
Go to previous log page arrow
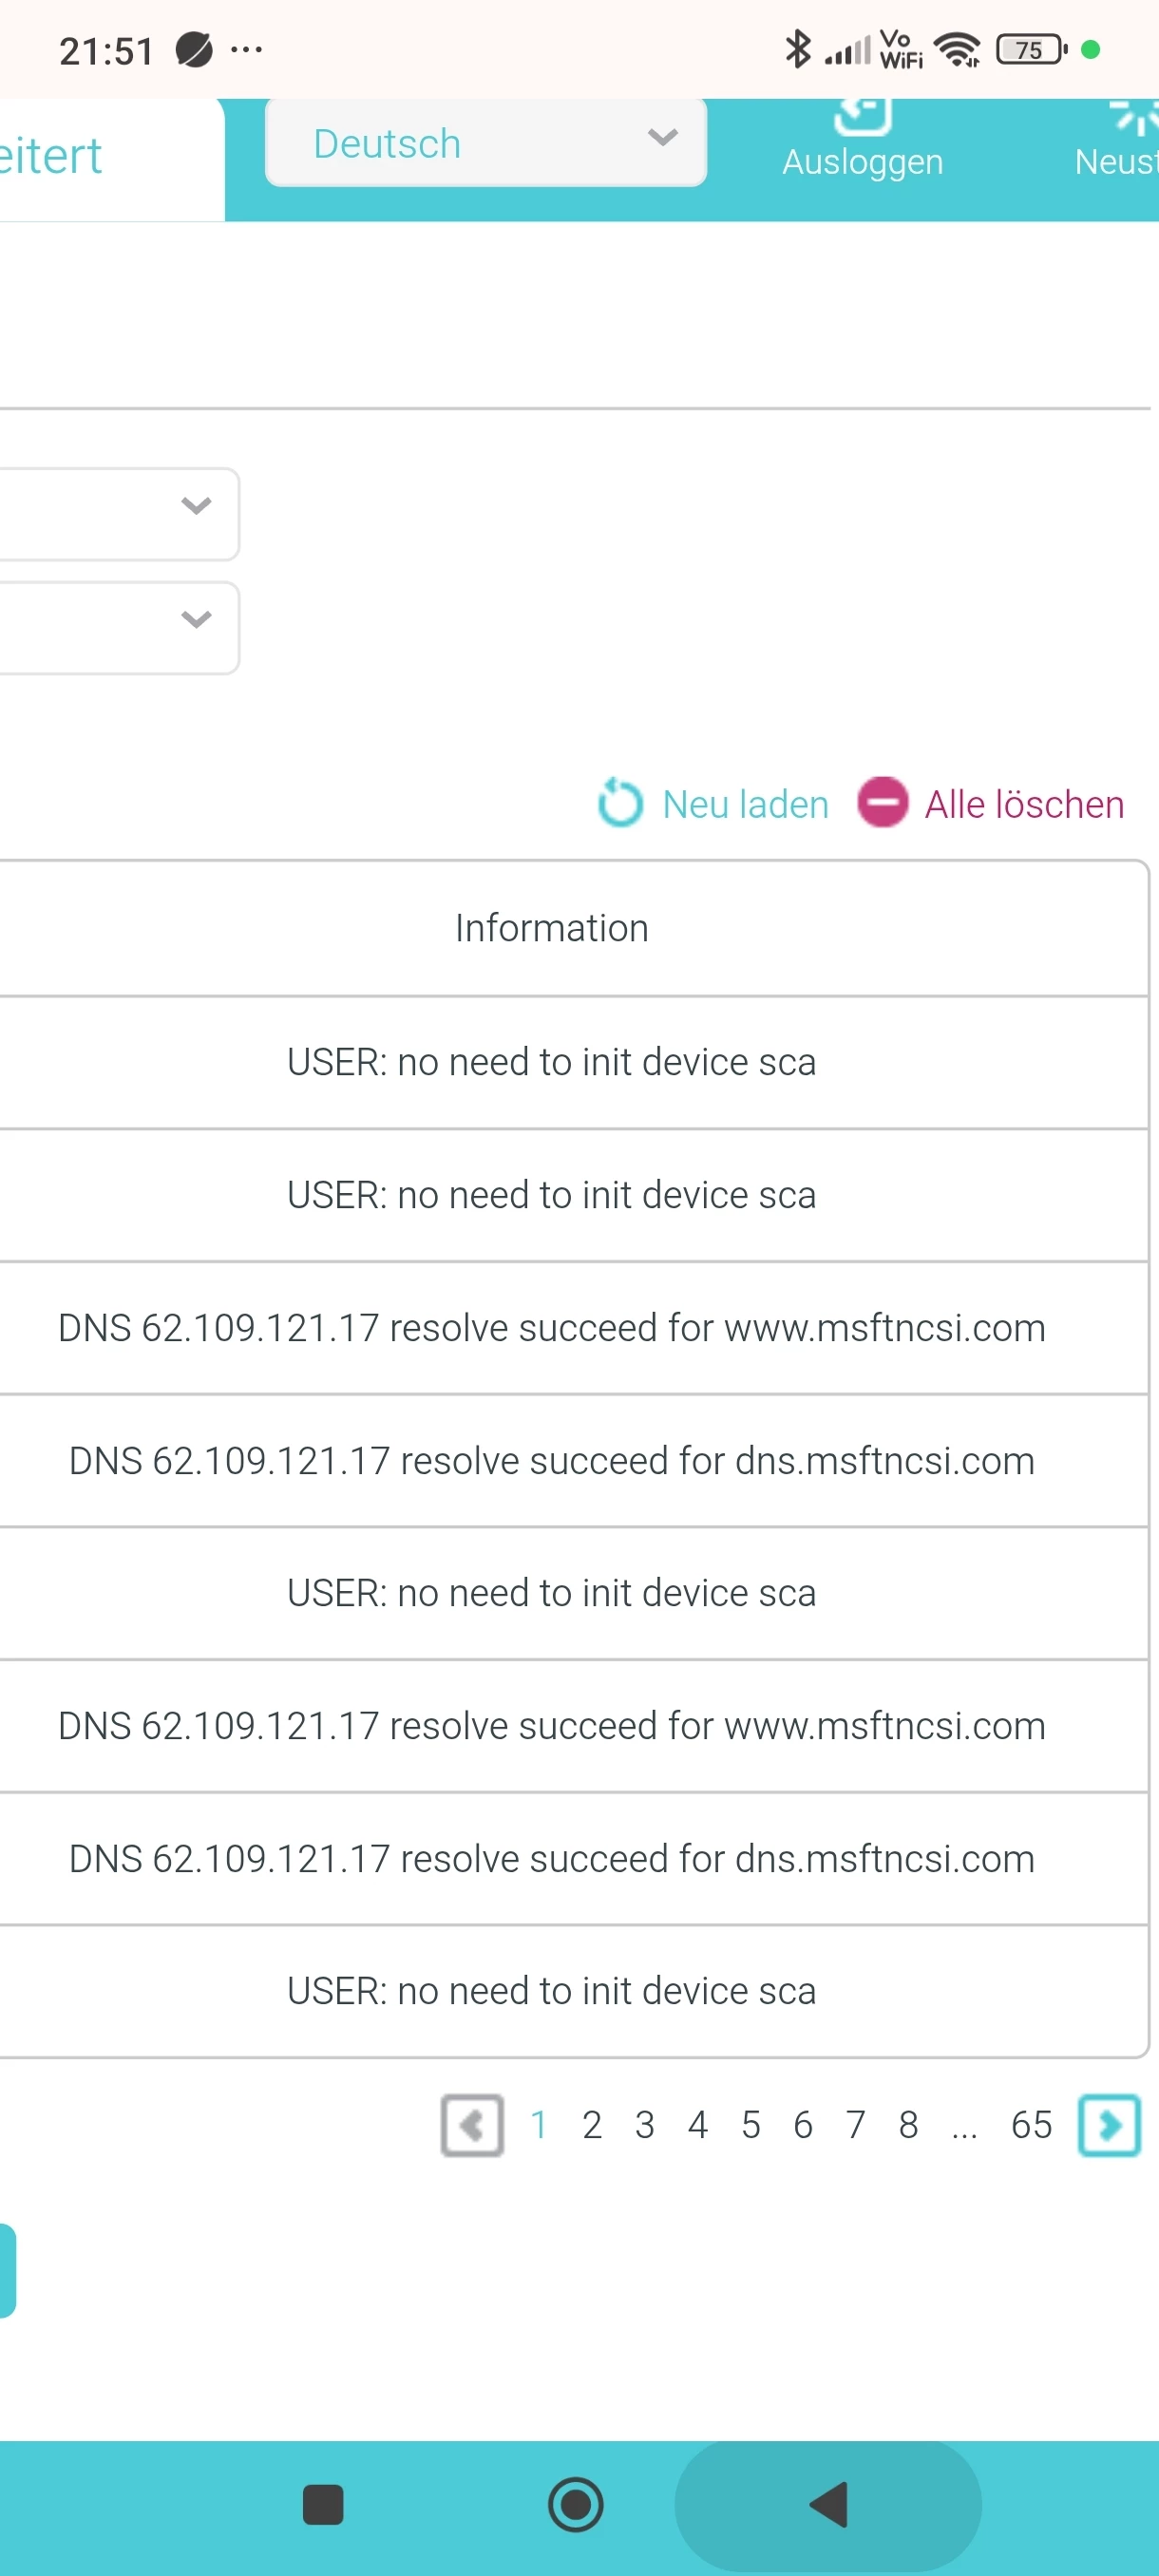pos(472,2124)
